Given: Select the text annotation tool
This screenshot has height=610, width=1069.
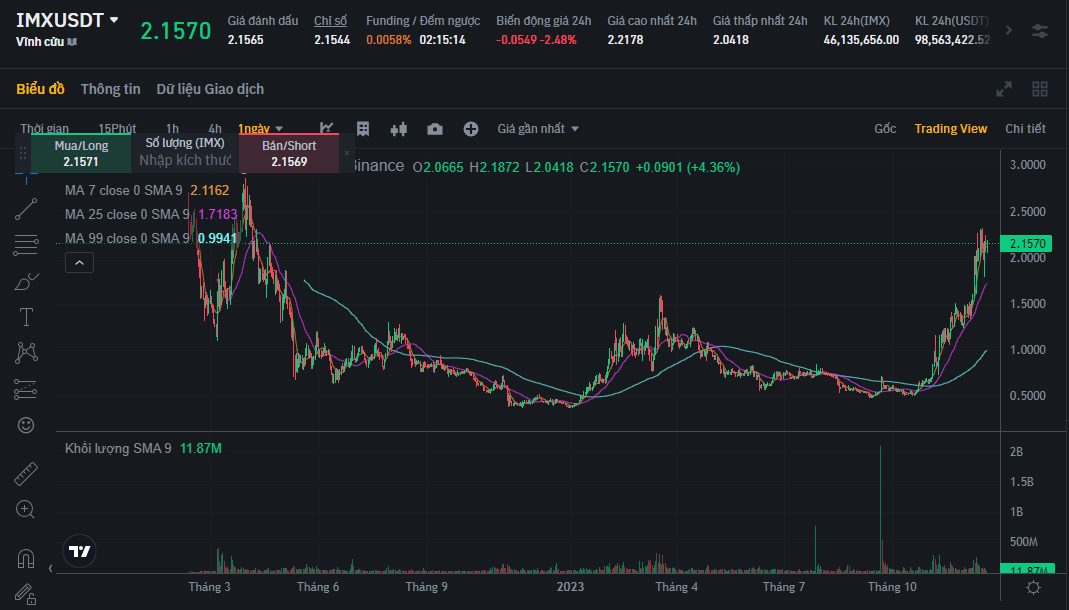Looking at the screenshot, I should [x=25, y=316].
